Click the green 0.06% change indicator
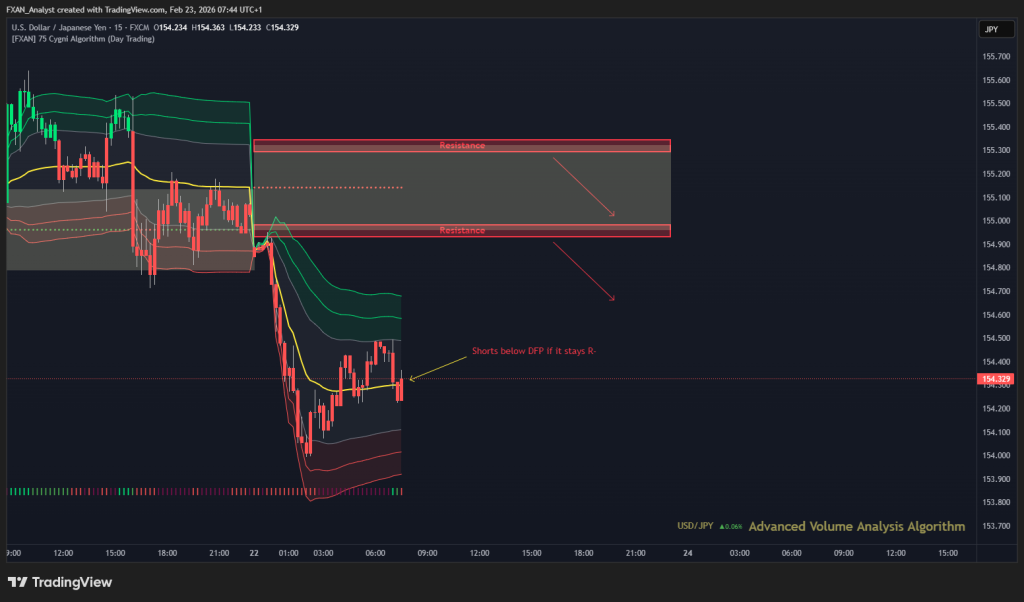Screen dimensions: 1024x602 pos(730,527)
